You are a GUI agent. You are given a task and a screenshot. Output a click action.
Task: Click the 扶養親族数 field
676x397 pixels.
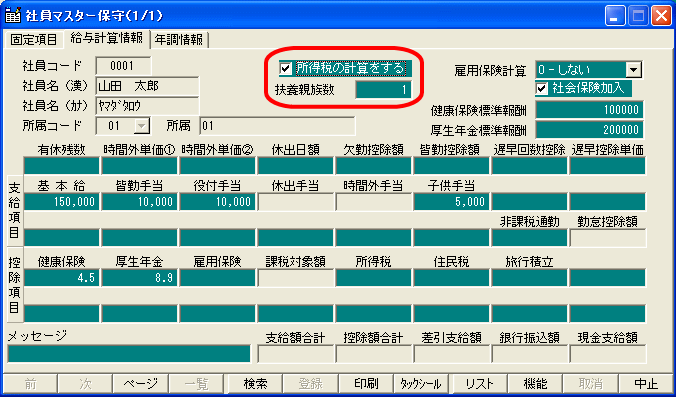[x=383, y=90]
